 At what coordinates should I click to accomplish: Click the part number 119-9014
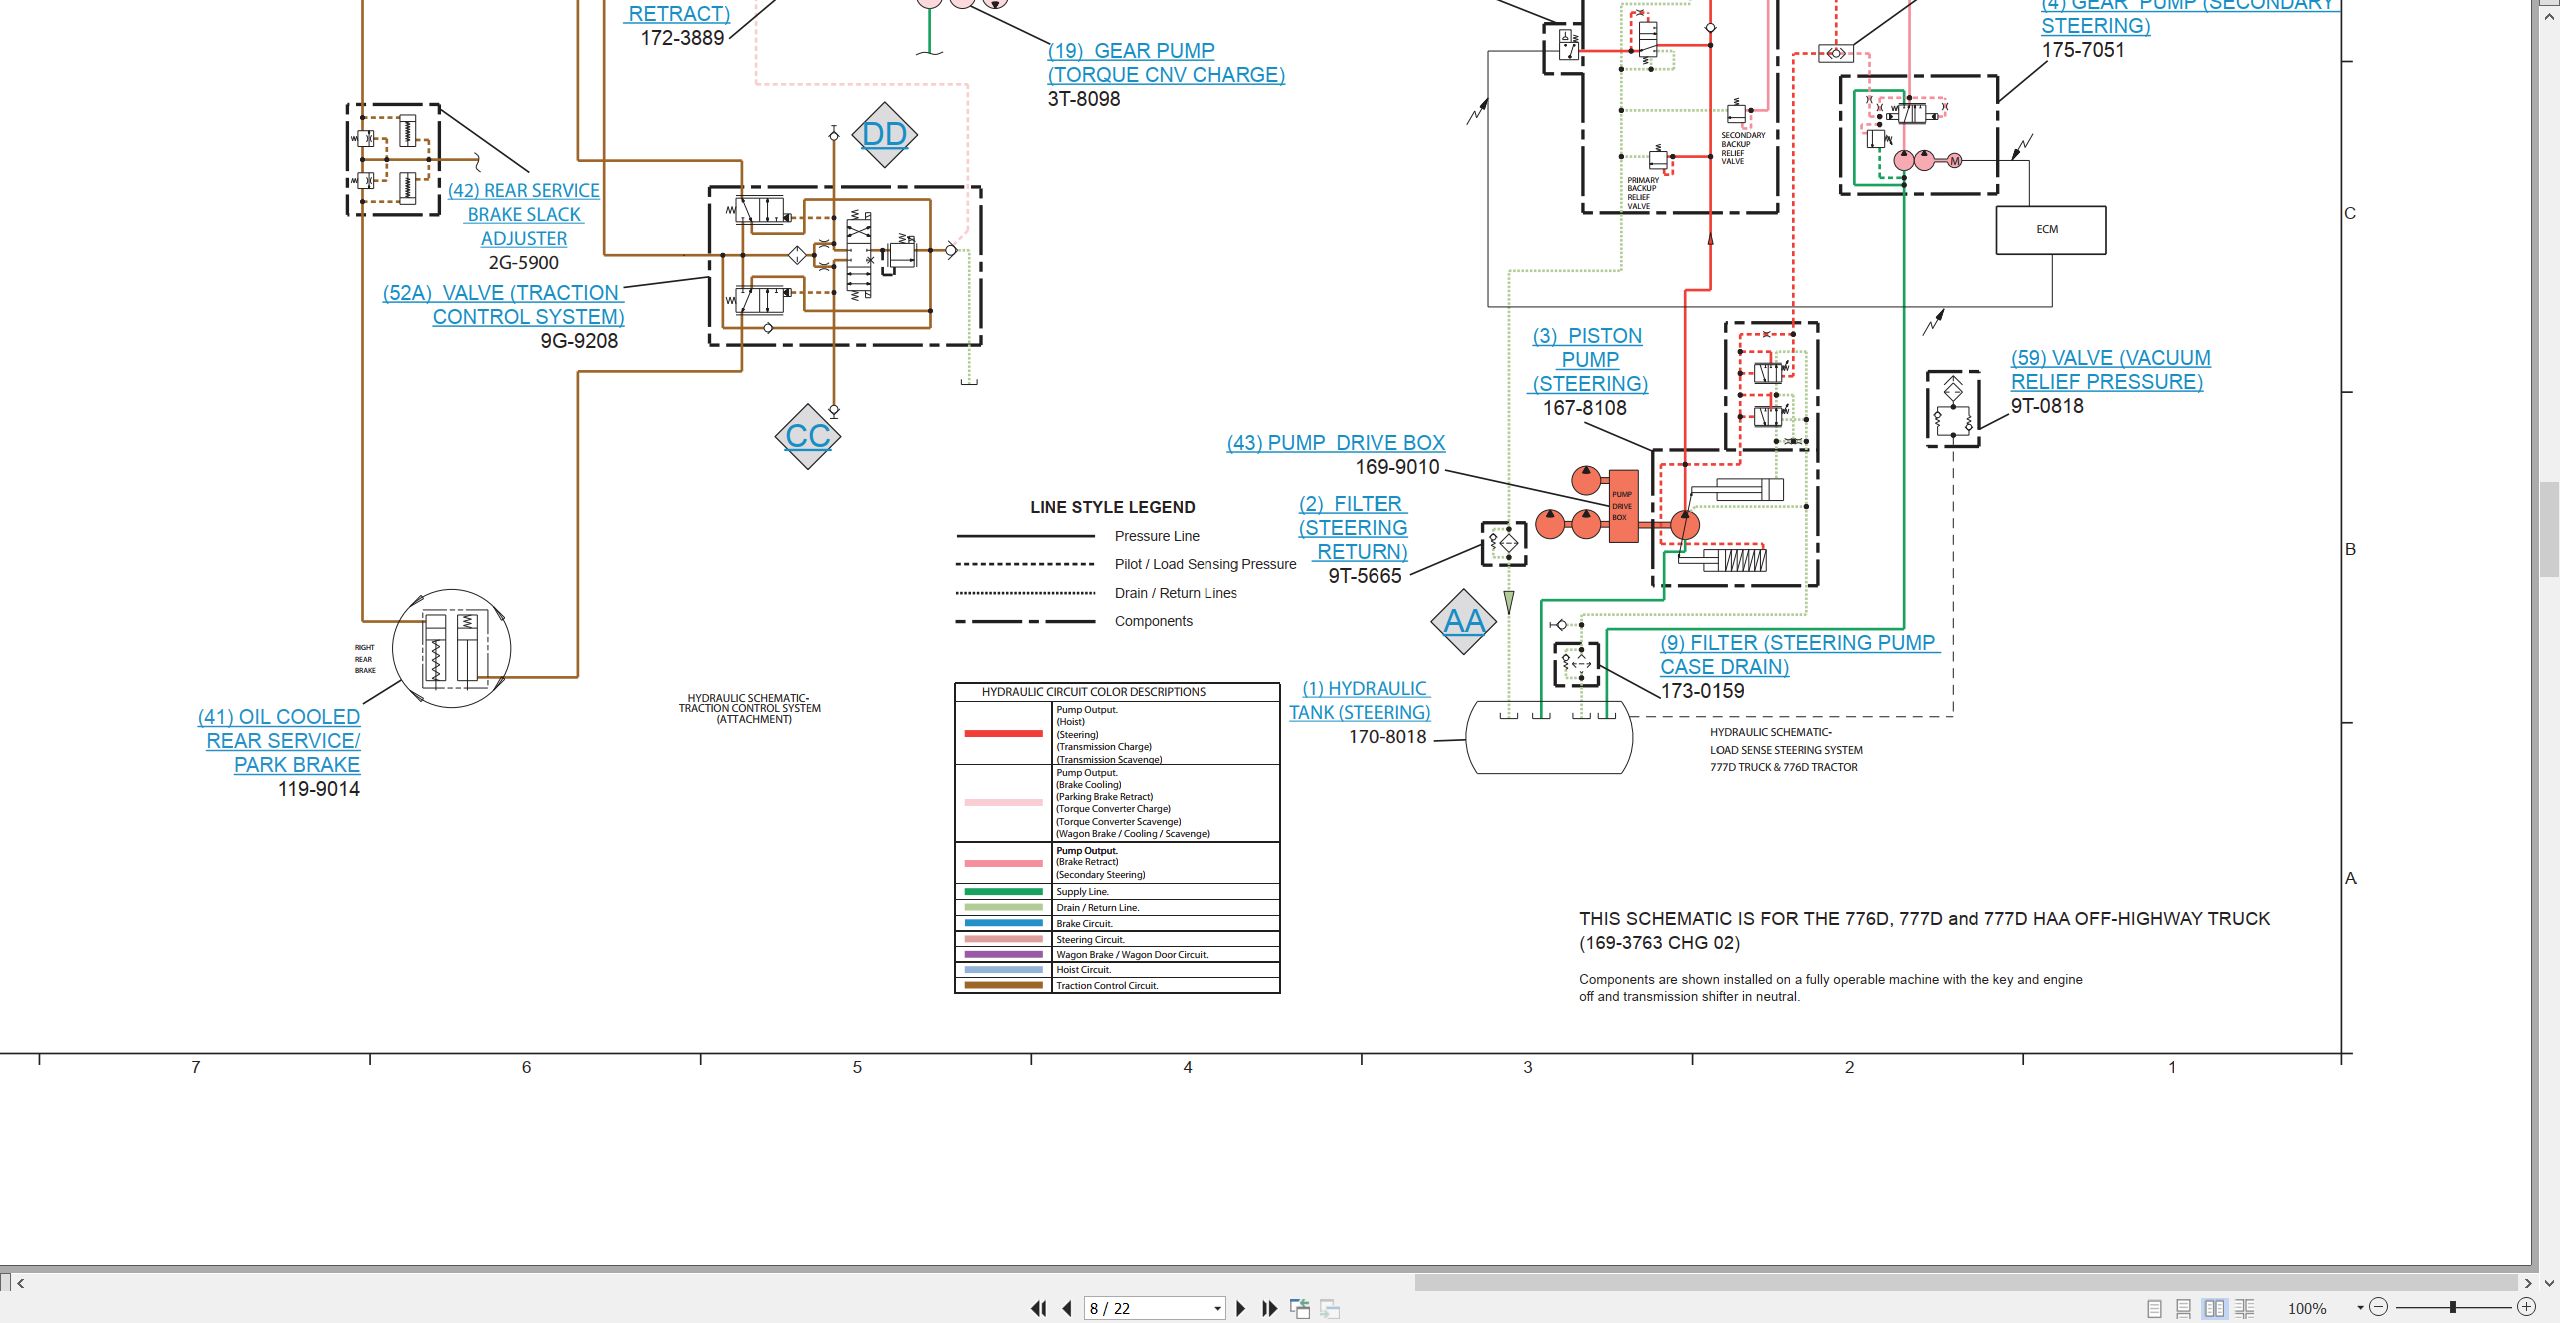coord(318,789)
